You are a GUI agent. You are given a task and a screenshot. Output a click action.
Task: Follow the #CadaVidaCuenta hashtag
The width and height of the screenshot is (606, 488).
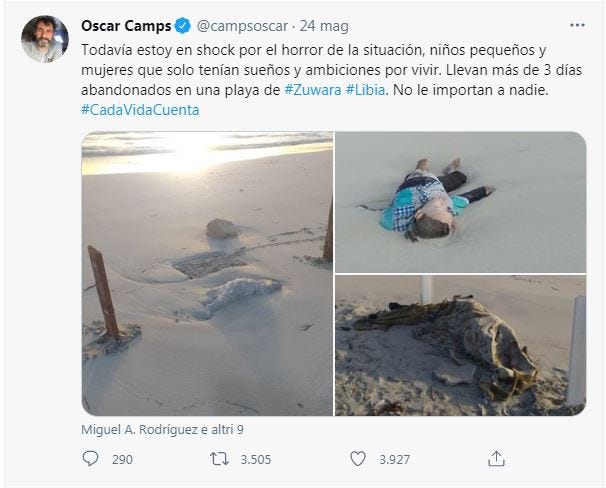140,110
